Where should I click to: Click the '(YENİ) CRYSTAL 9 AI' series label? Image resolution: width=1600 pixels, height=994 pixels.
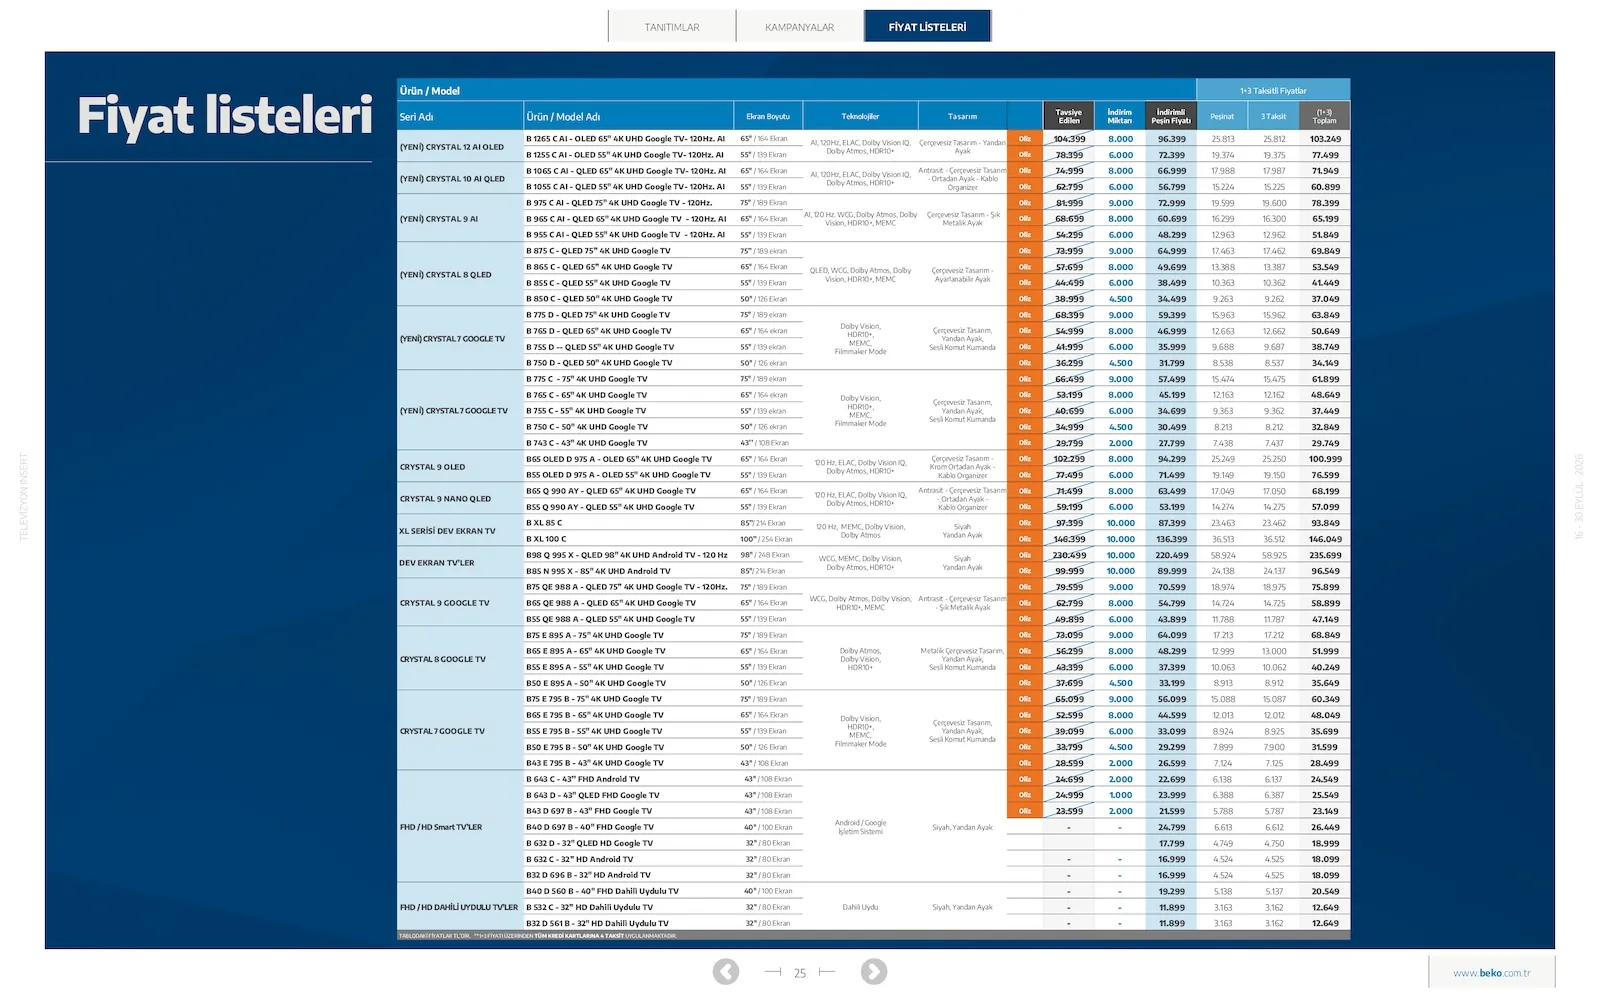[x=439, y=219]
